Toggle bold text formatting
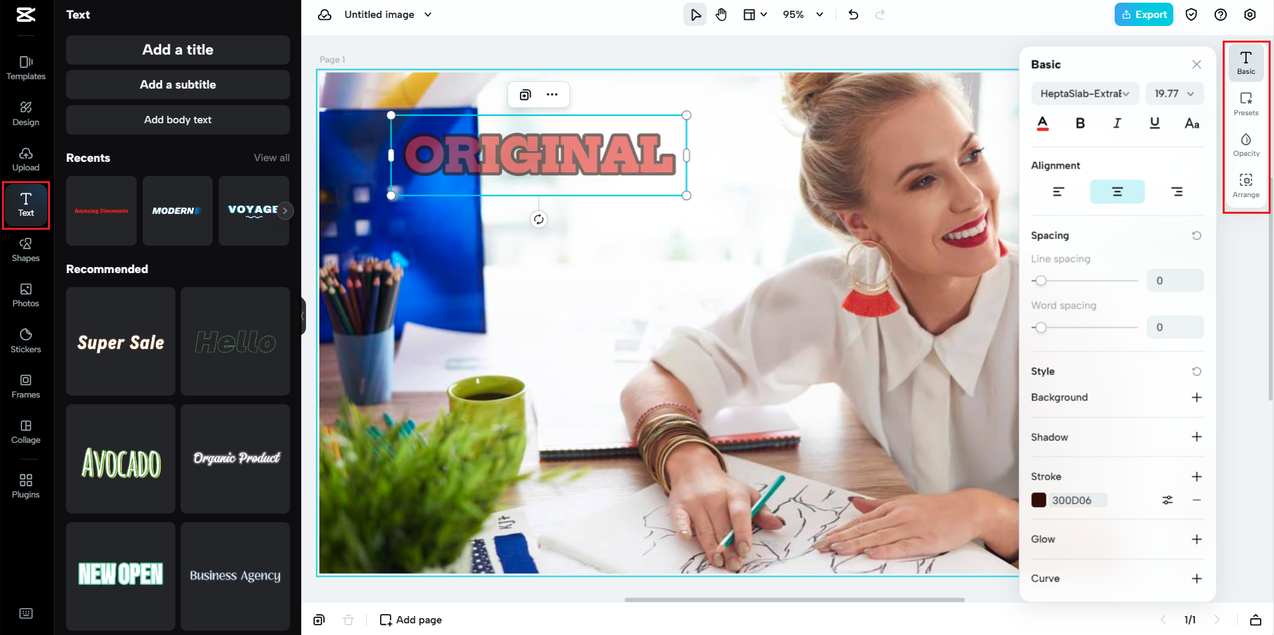This screenshot has height=635, width=1274. (1080, 123)
